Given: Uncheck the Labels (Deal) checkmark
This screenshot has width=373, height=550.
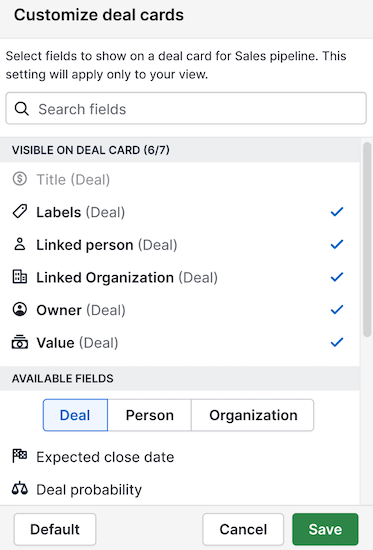Looking at the screenshot, I should coord(337,212).
